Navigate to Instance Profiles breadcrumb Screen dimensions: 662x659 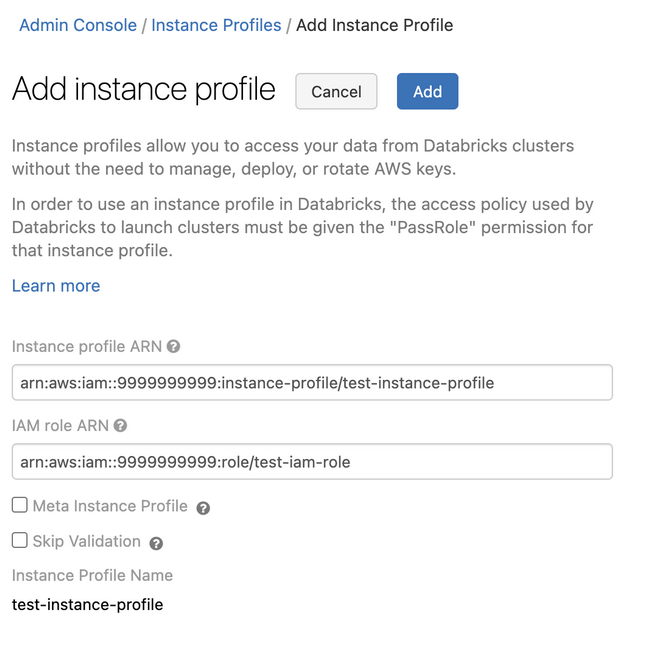[x=216, y=25]
